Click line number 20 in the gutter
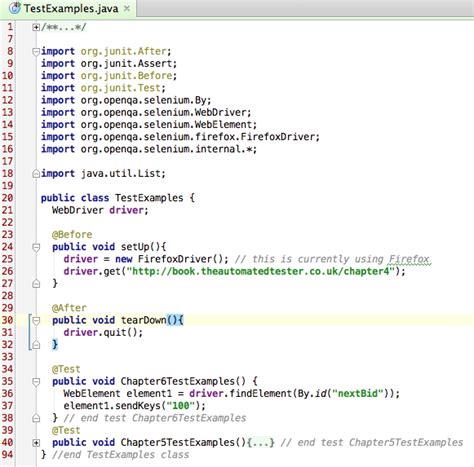The height and width of the screenshot is (467, 474). pyautogui.click(x=7, y=198)
